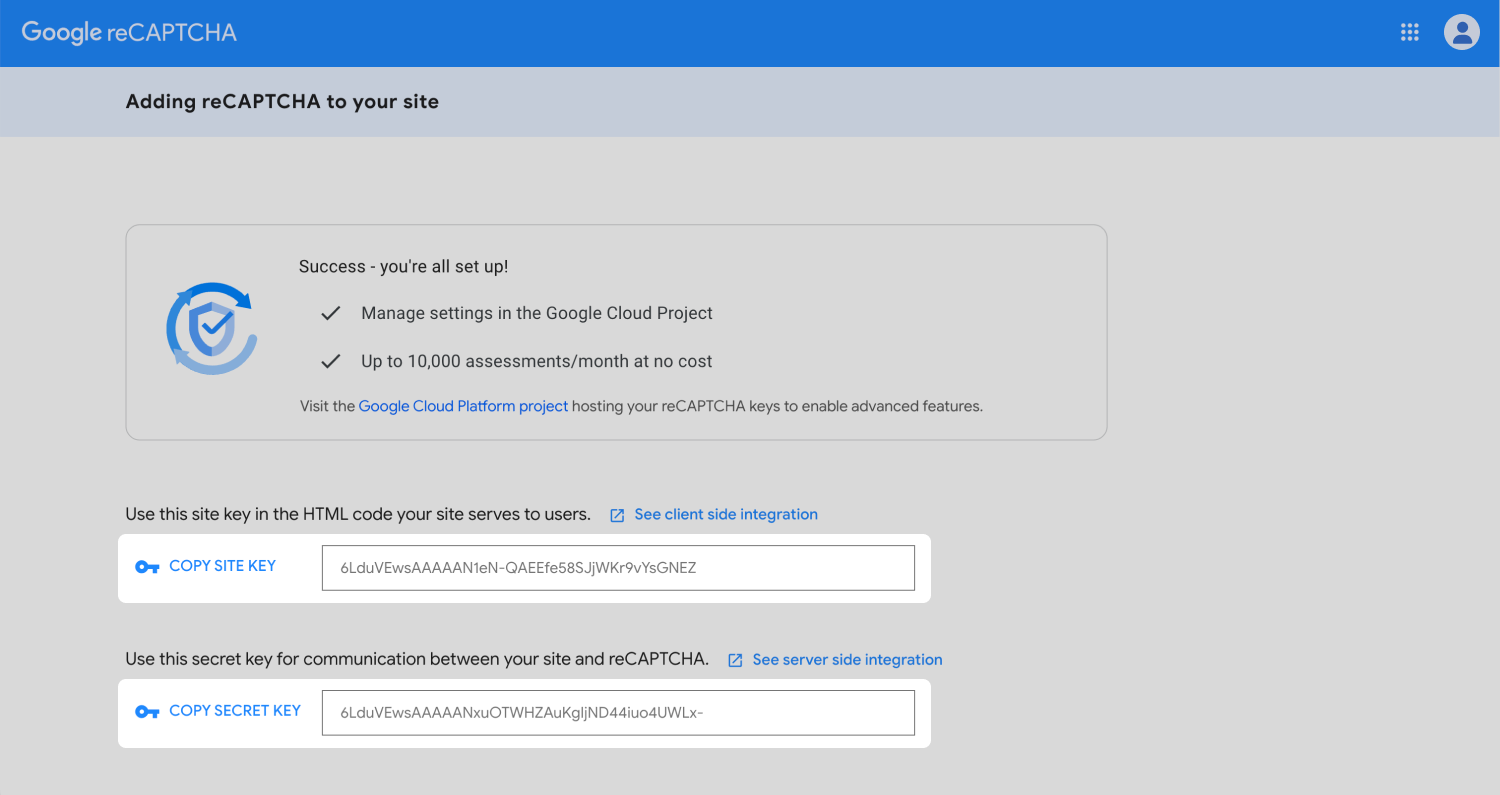
Task: Click the external link icon before server side integration
Action: pos(735,659)
